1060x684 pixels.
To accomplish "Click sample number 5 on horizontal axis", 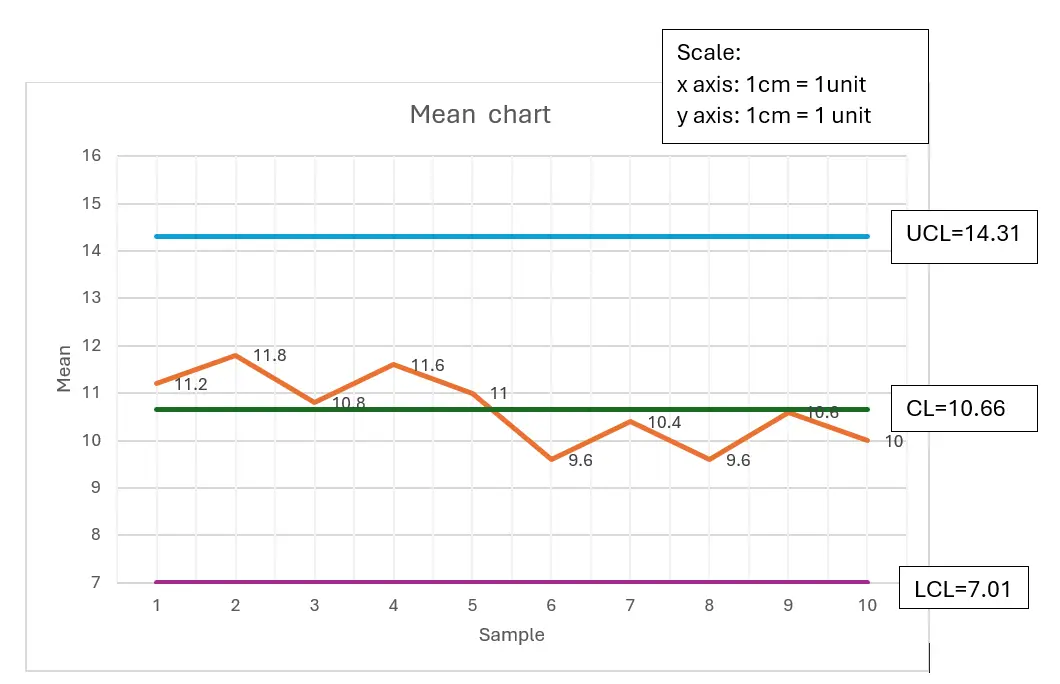I will 472,605.
